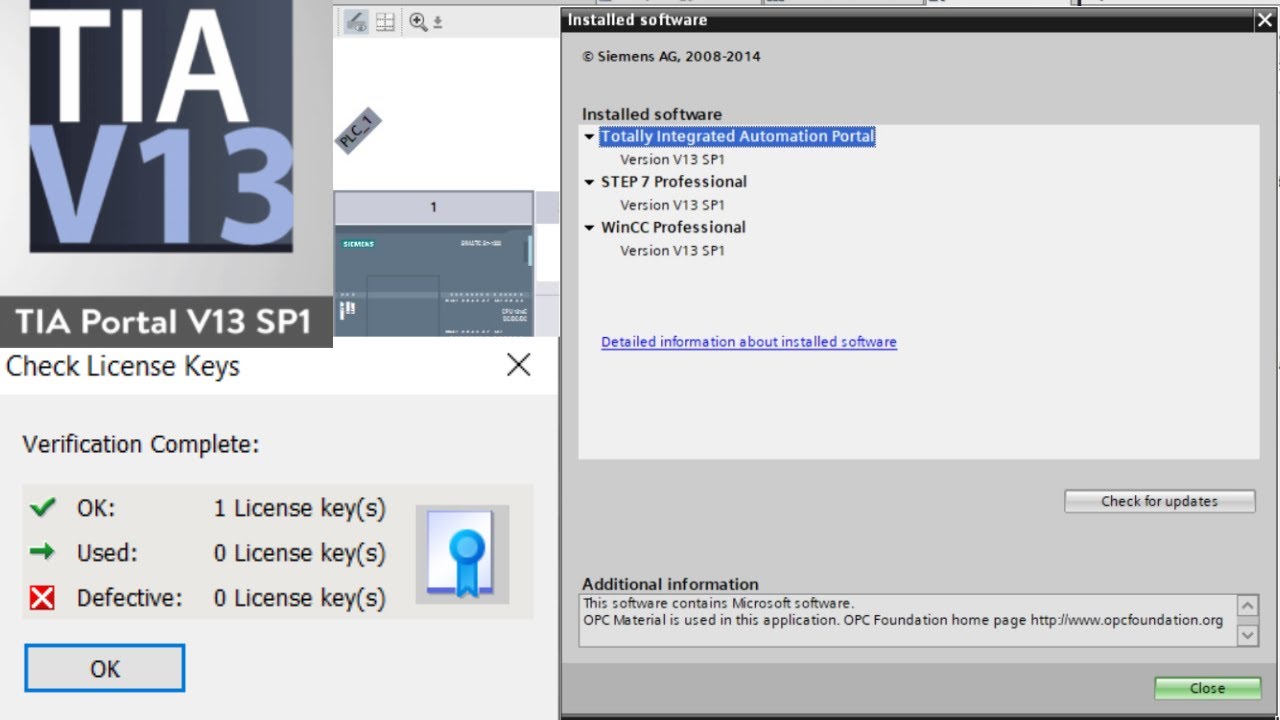Click the license certificate ribbon icon
1280x720 pixels.
(462, 554)
